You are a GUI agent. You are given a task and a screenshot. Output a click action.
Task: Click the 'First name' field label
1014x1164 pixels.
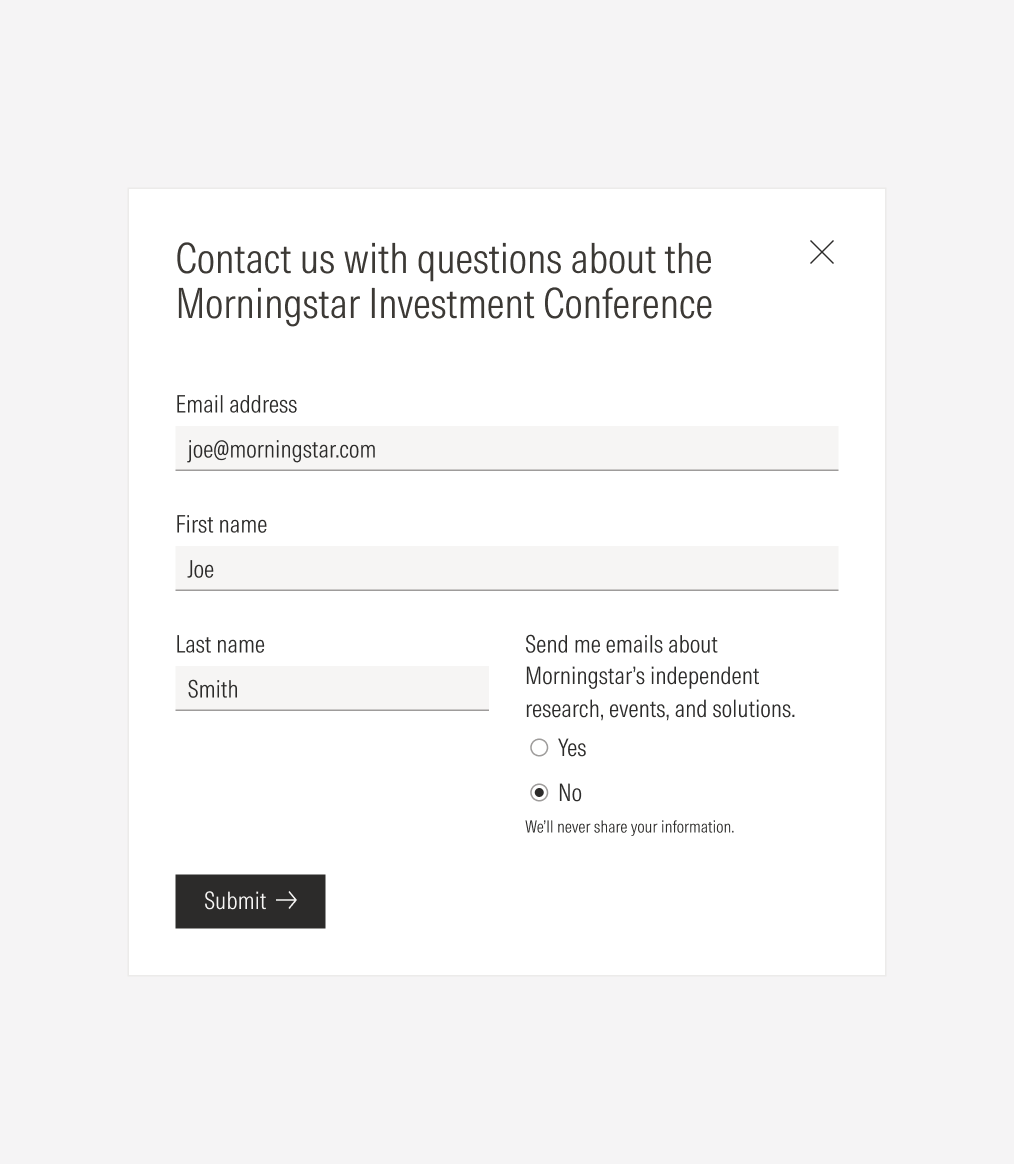pos(221,524)
